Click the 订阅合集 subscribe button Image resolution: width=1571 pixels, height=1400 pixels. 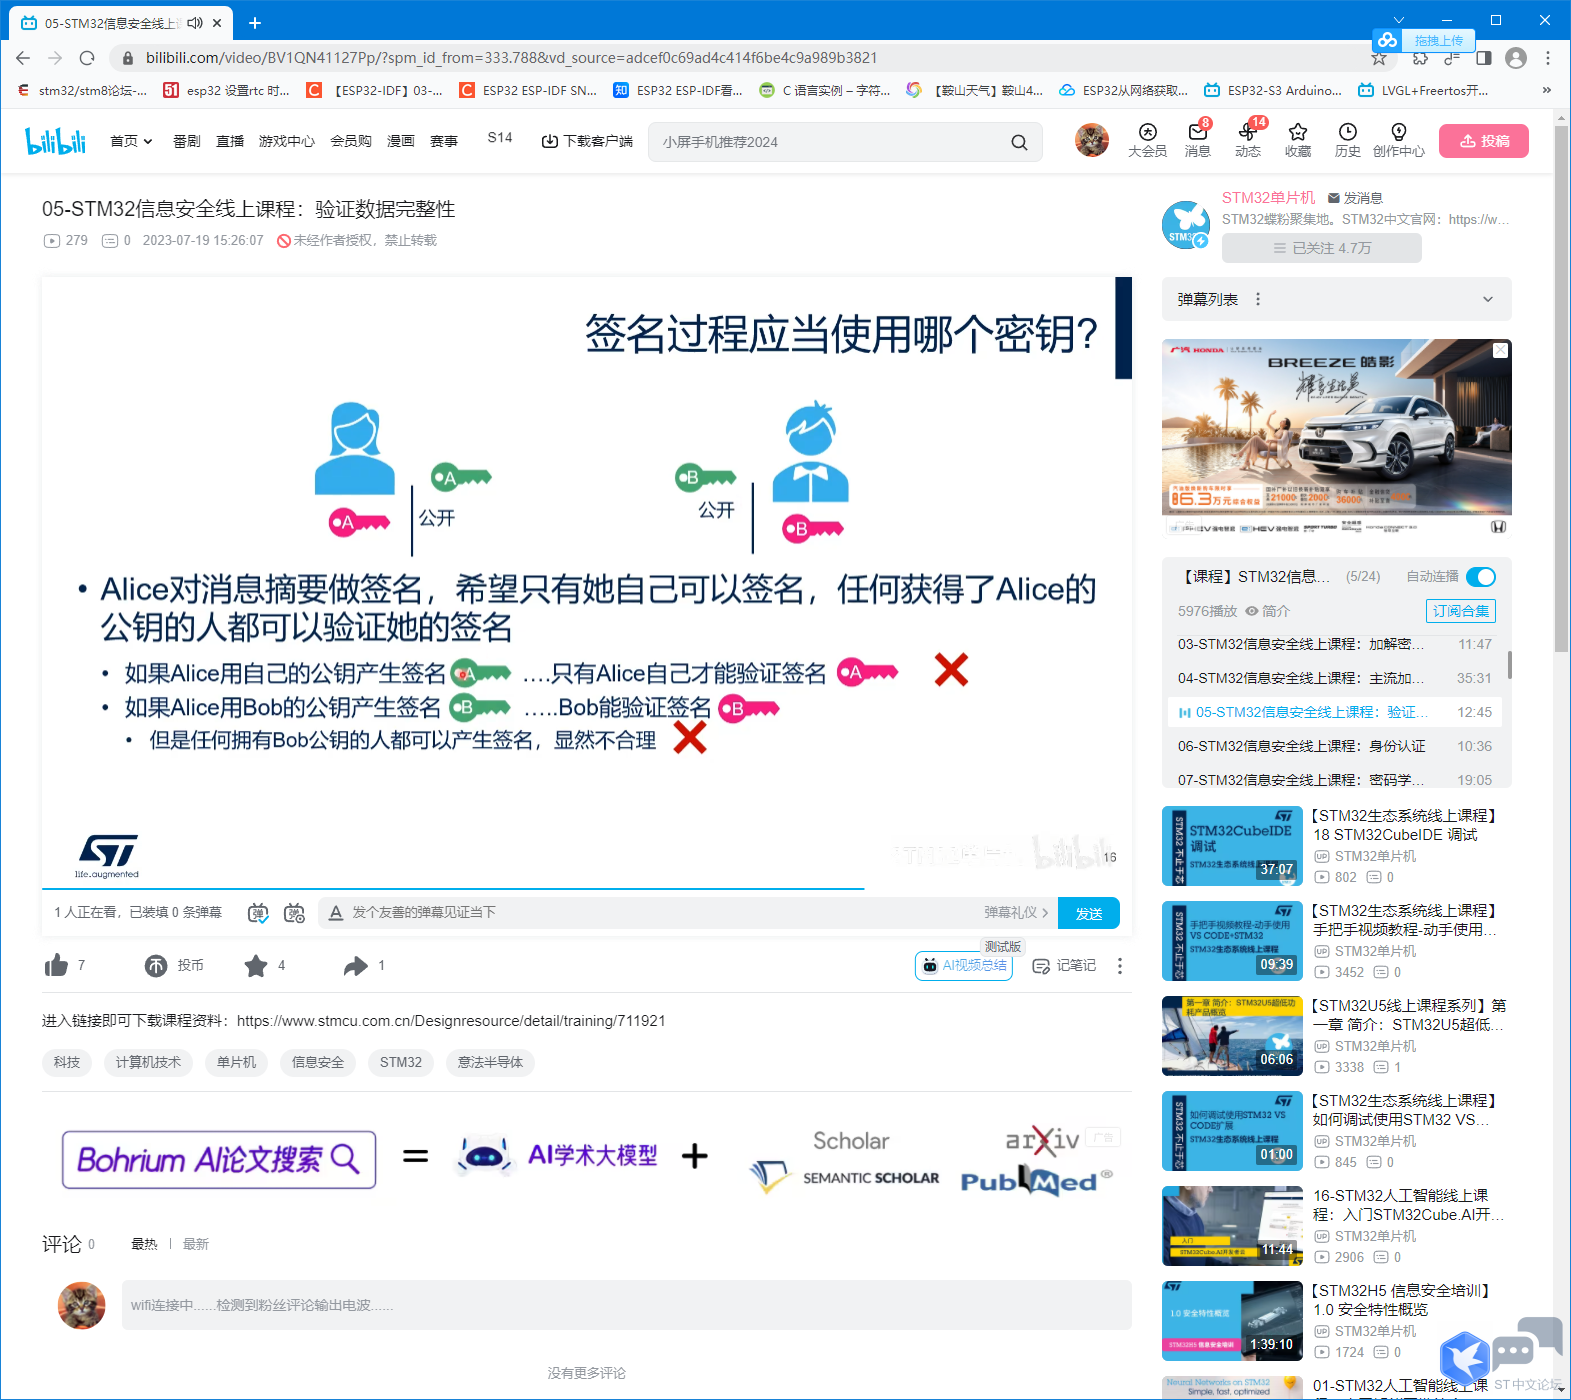pos(1461,611)
